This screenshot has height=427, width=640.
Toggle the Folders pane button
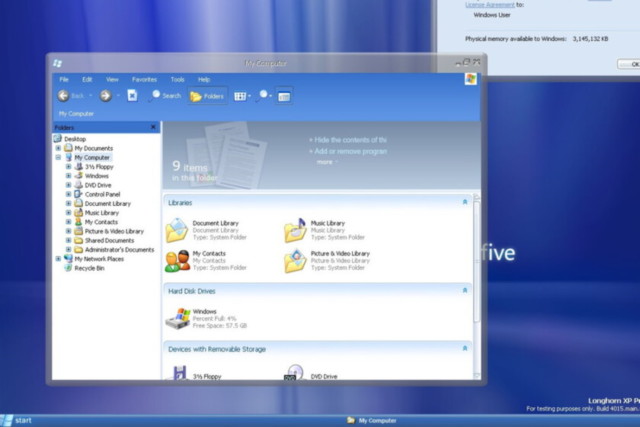(x=207, y=96)
